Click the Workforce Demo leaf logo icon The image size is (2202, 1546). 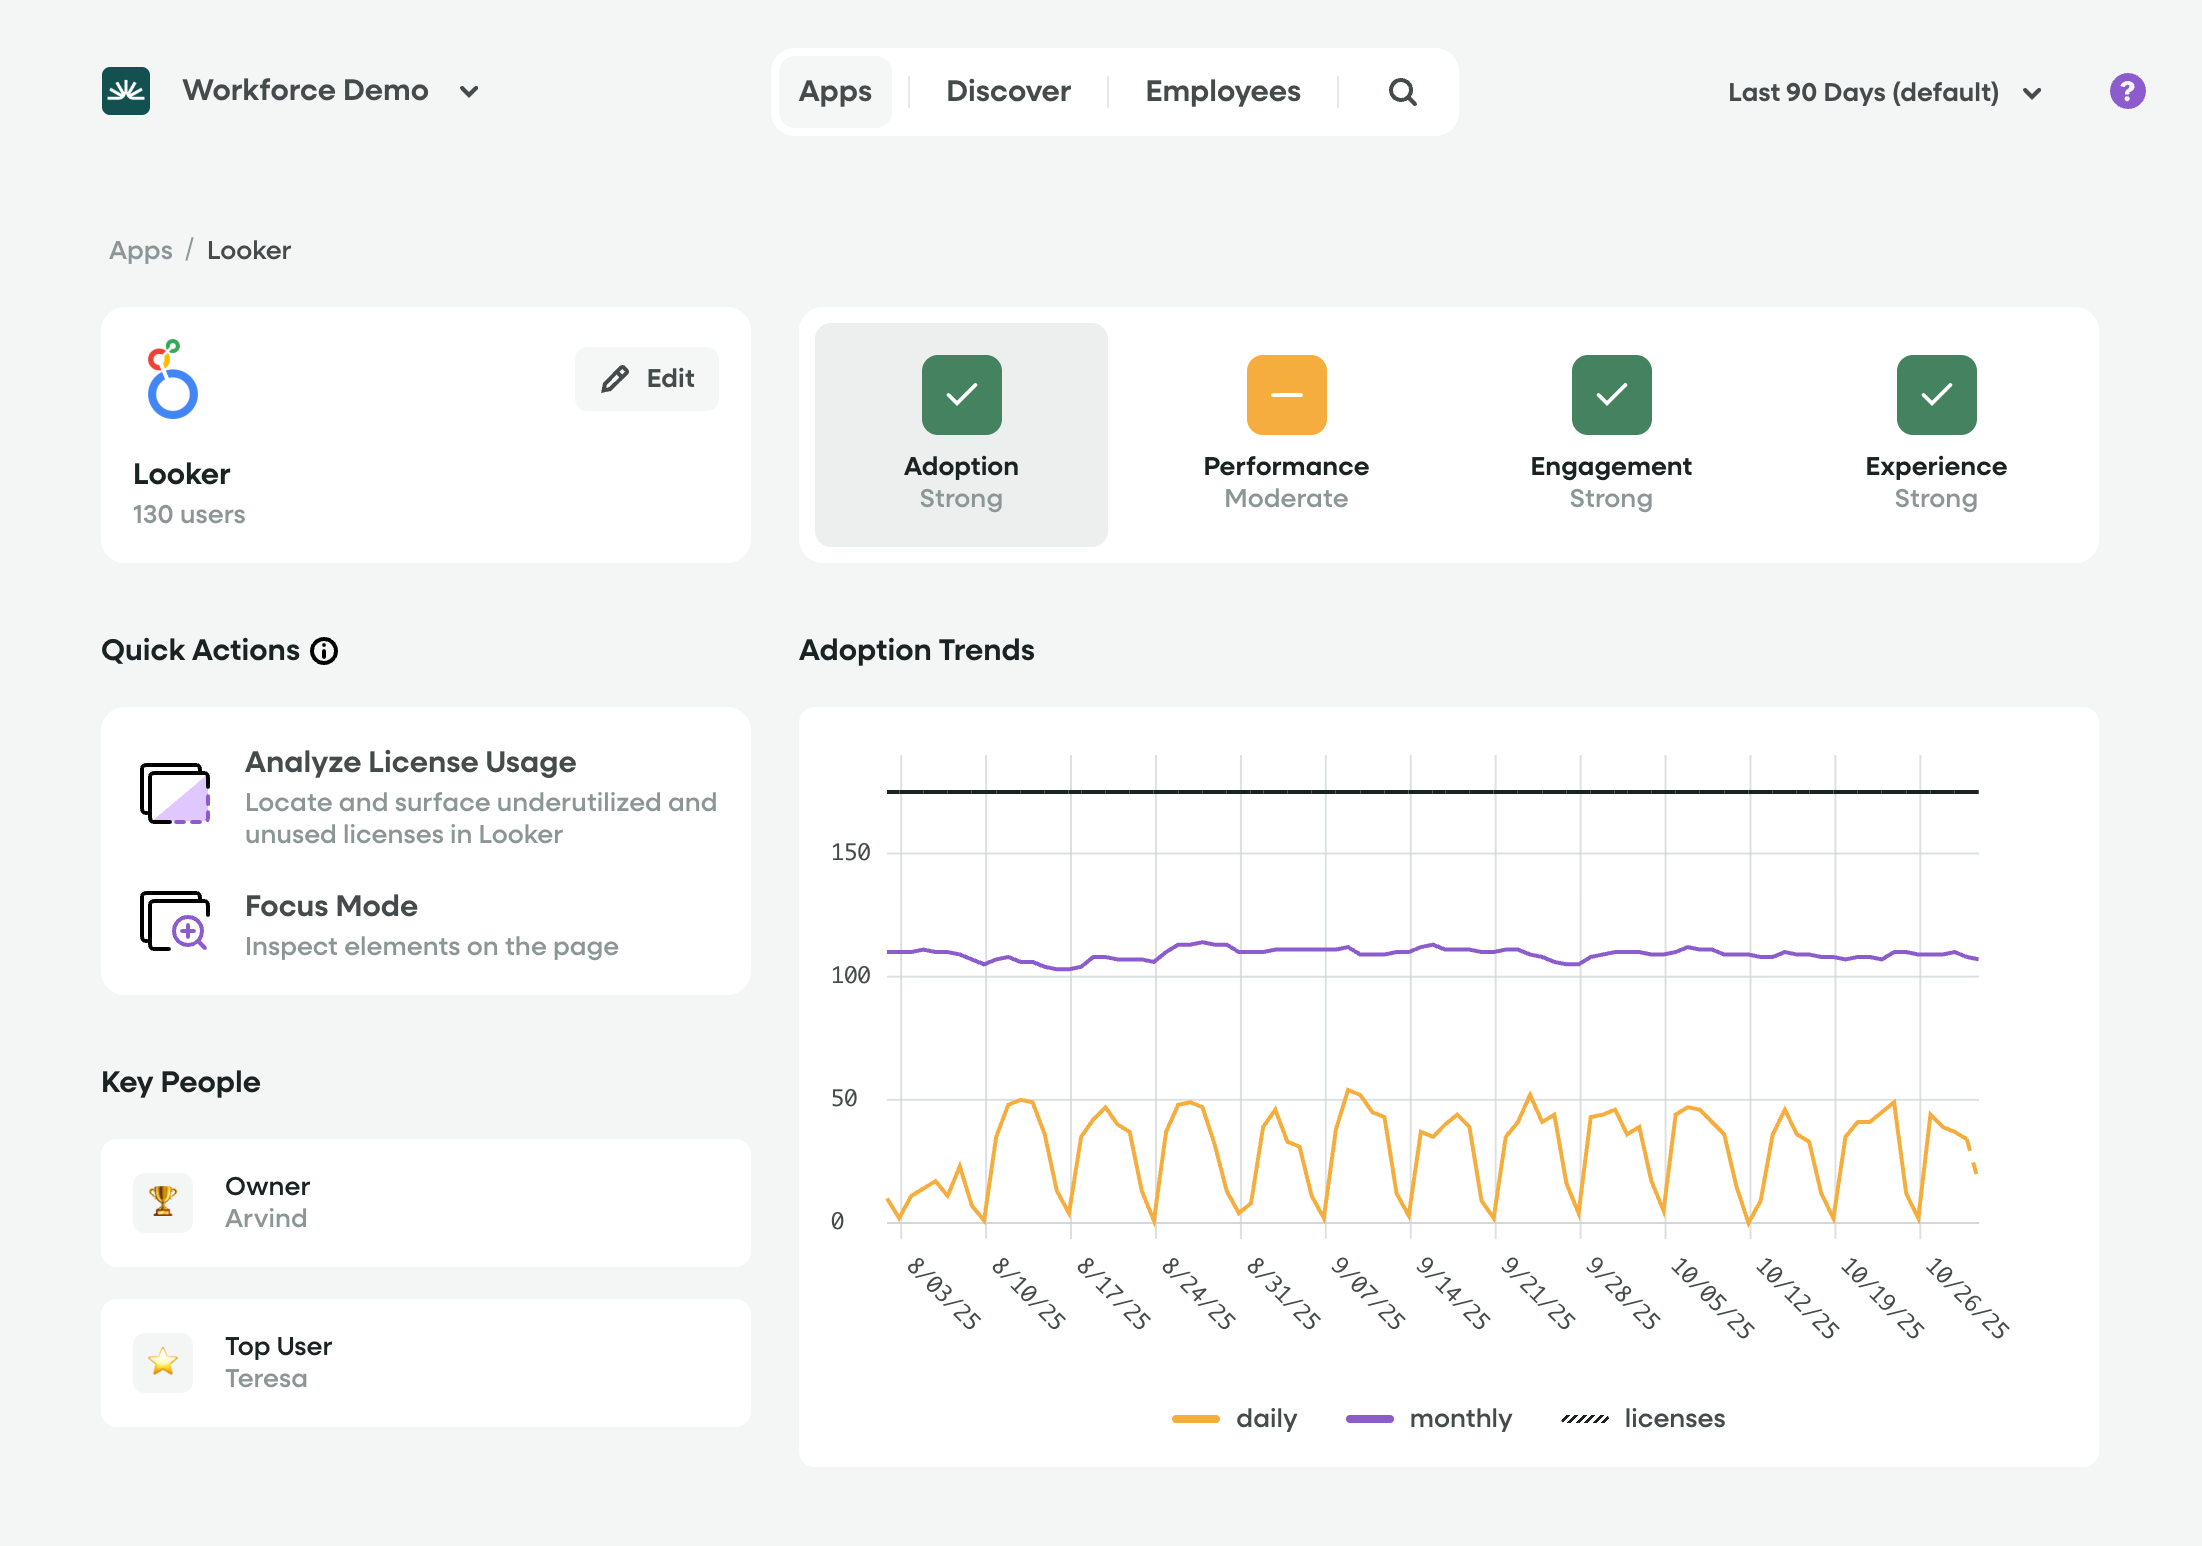point(126,91)
